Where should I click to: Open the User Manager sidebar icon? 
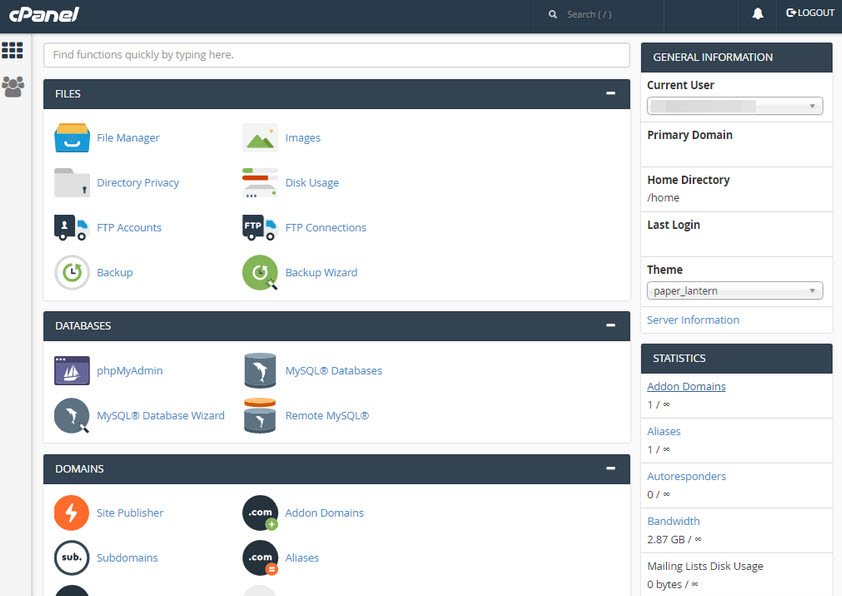13,86
